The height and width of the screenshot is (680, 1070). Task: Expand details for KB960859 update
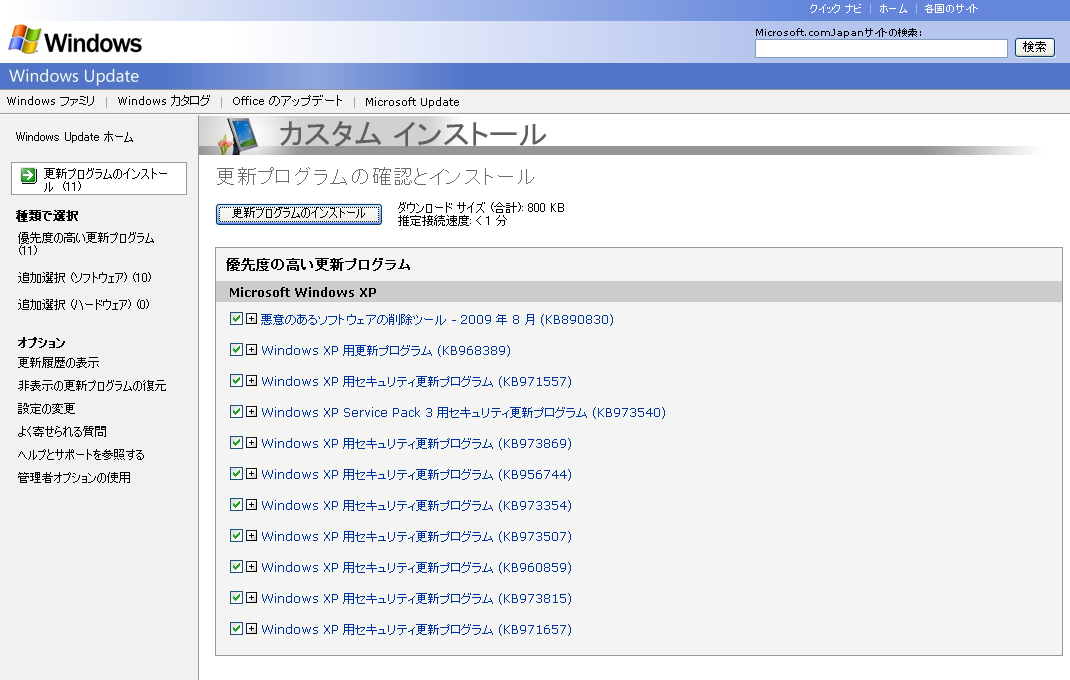coord(251,567)
